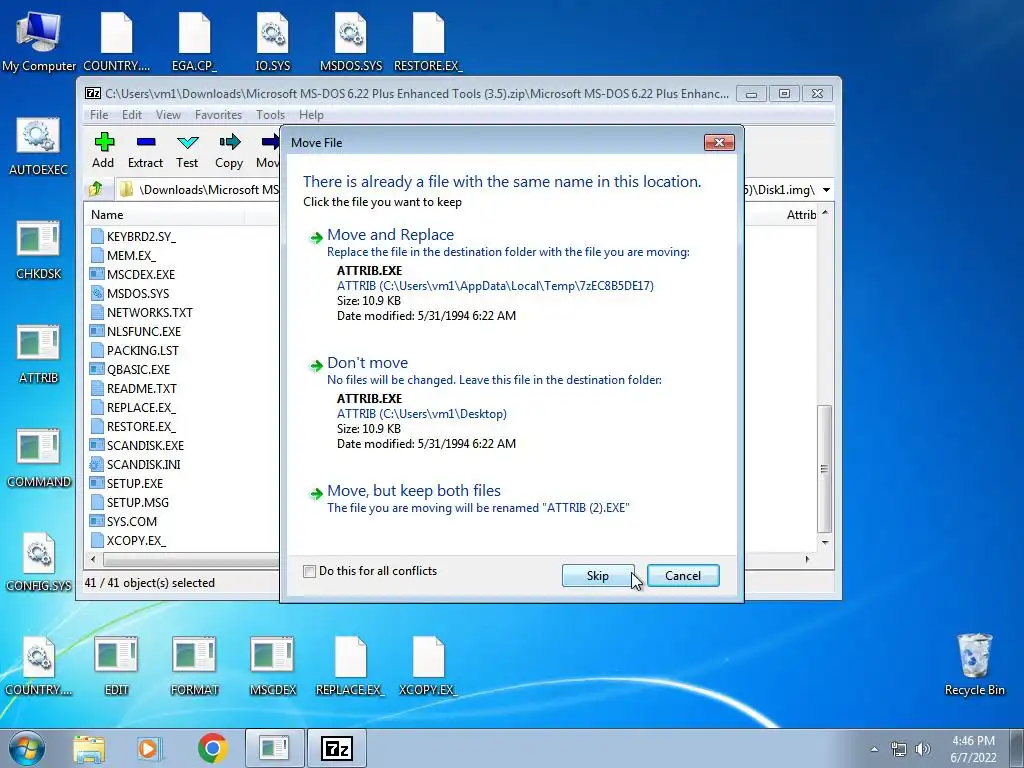The image size is (1024, 768).
Task: Click the network icon in system tray
Action: 899,749
